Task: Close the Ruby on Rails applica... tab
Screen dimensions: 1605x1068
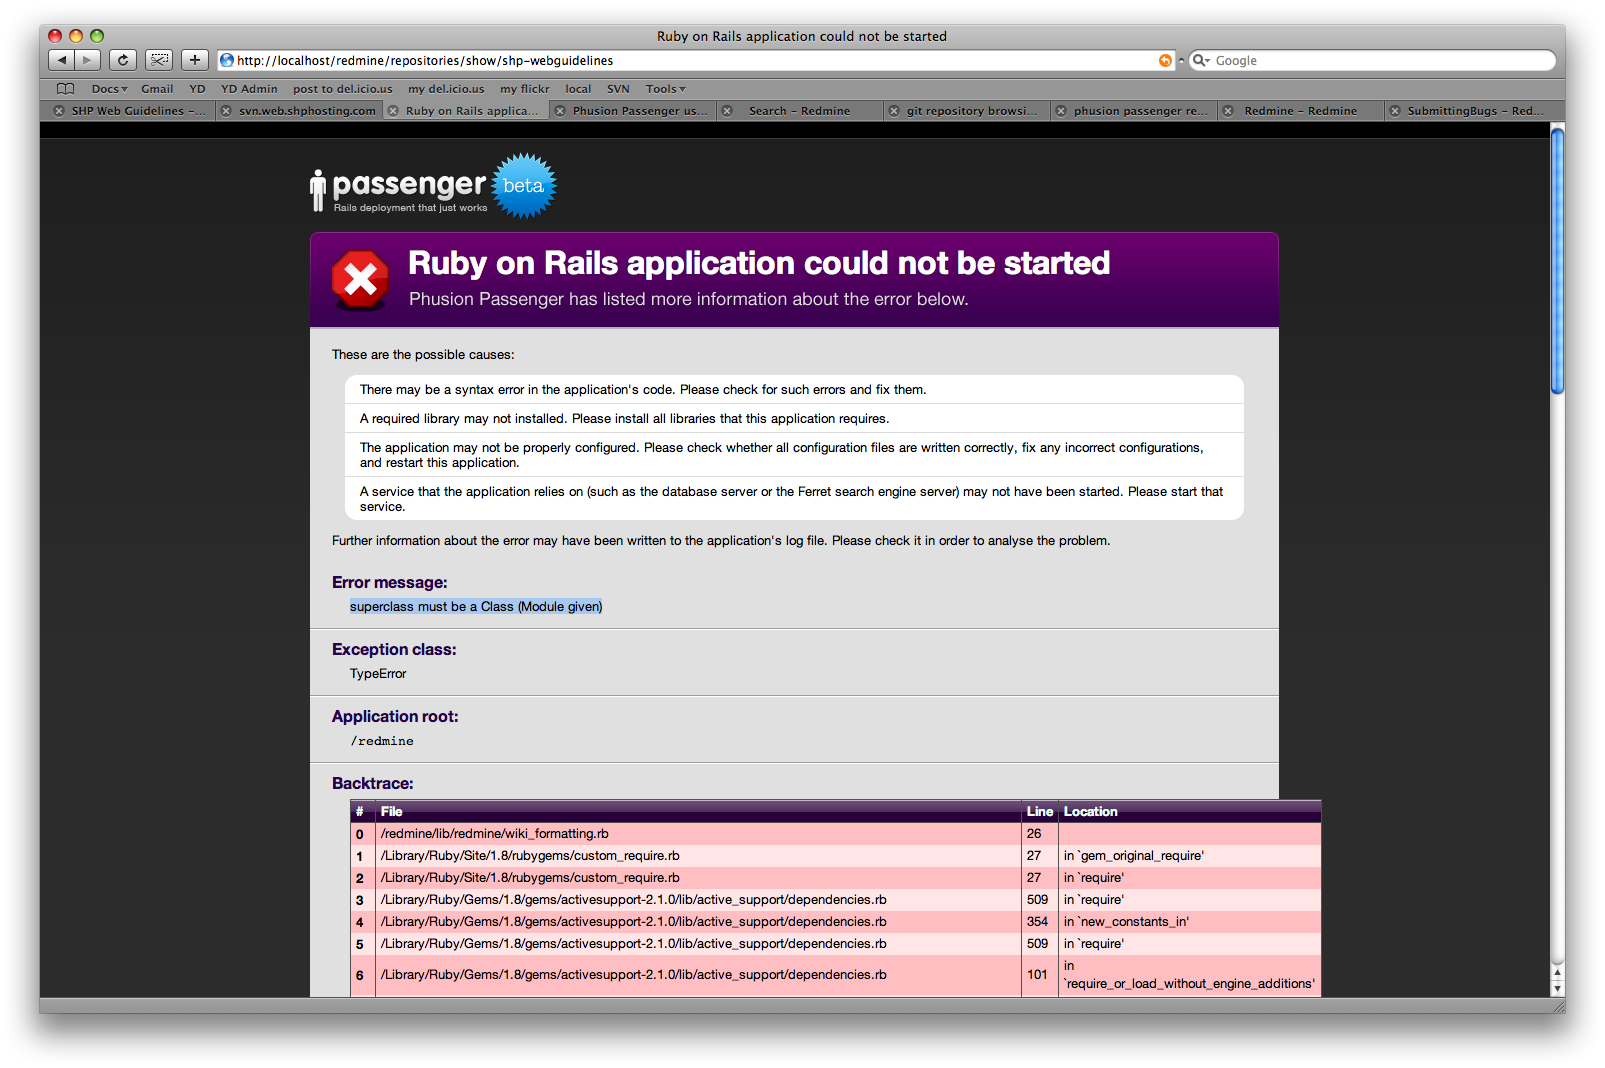Action: [393, 111]
